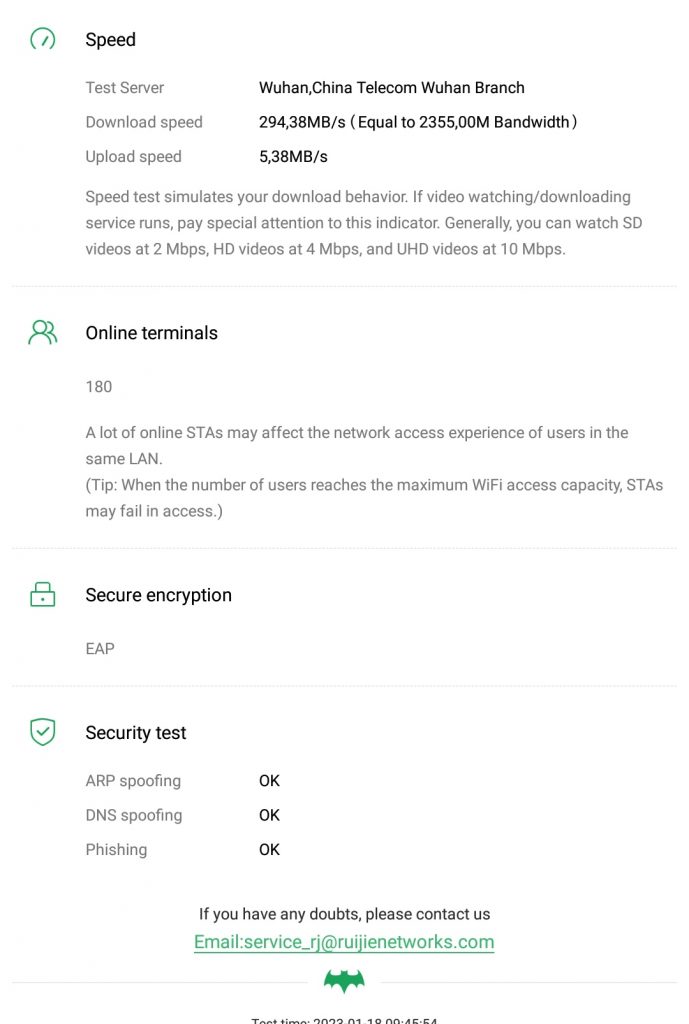Click the Secure encryption padlock icon
The height and width of the screenshot is (1024, 689).
point(43,595)
